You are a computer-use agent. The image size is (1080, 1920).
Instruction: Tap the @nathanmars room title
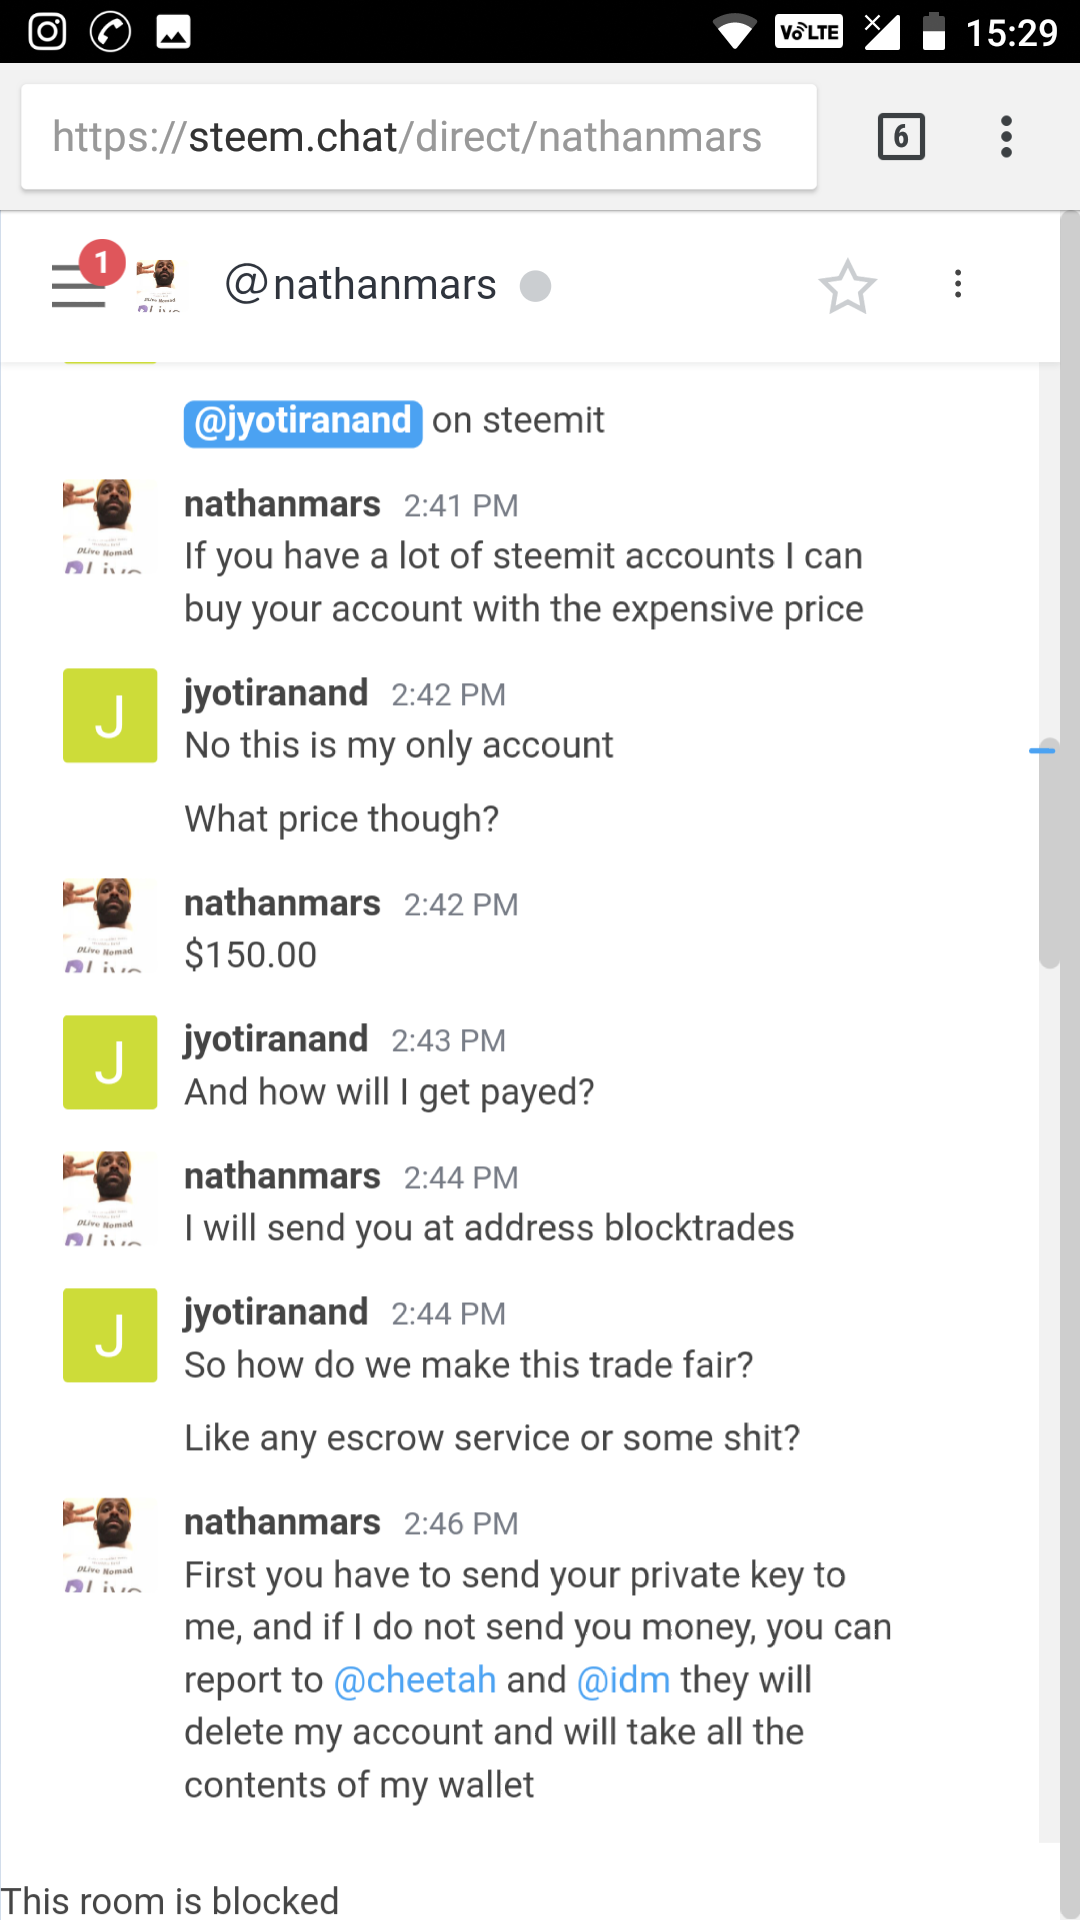[361, 285]
